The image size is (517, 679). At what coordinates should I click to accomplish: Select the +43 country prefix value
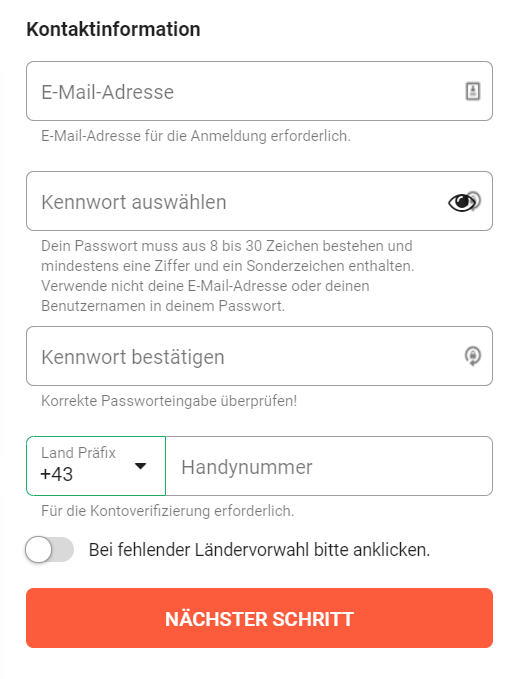click(x=57, y=475)
